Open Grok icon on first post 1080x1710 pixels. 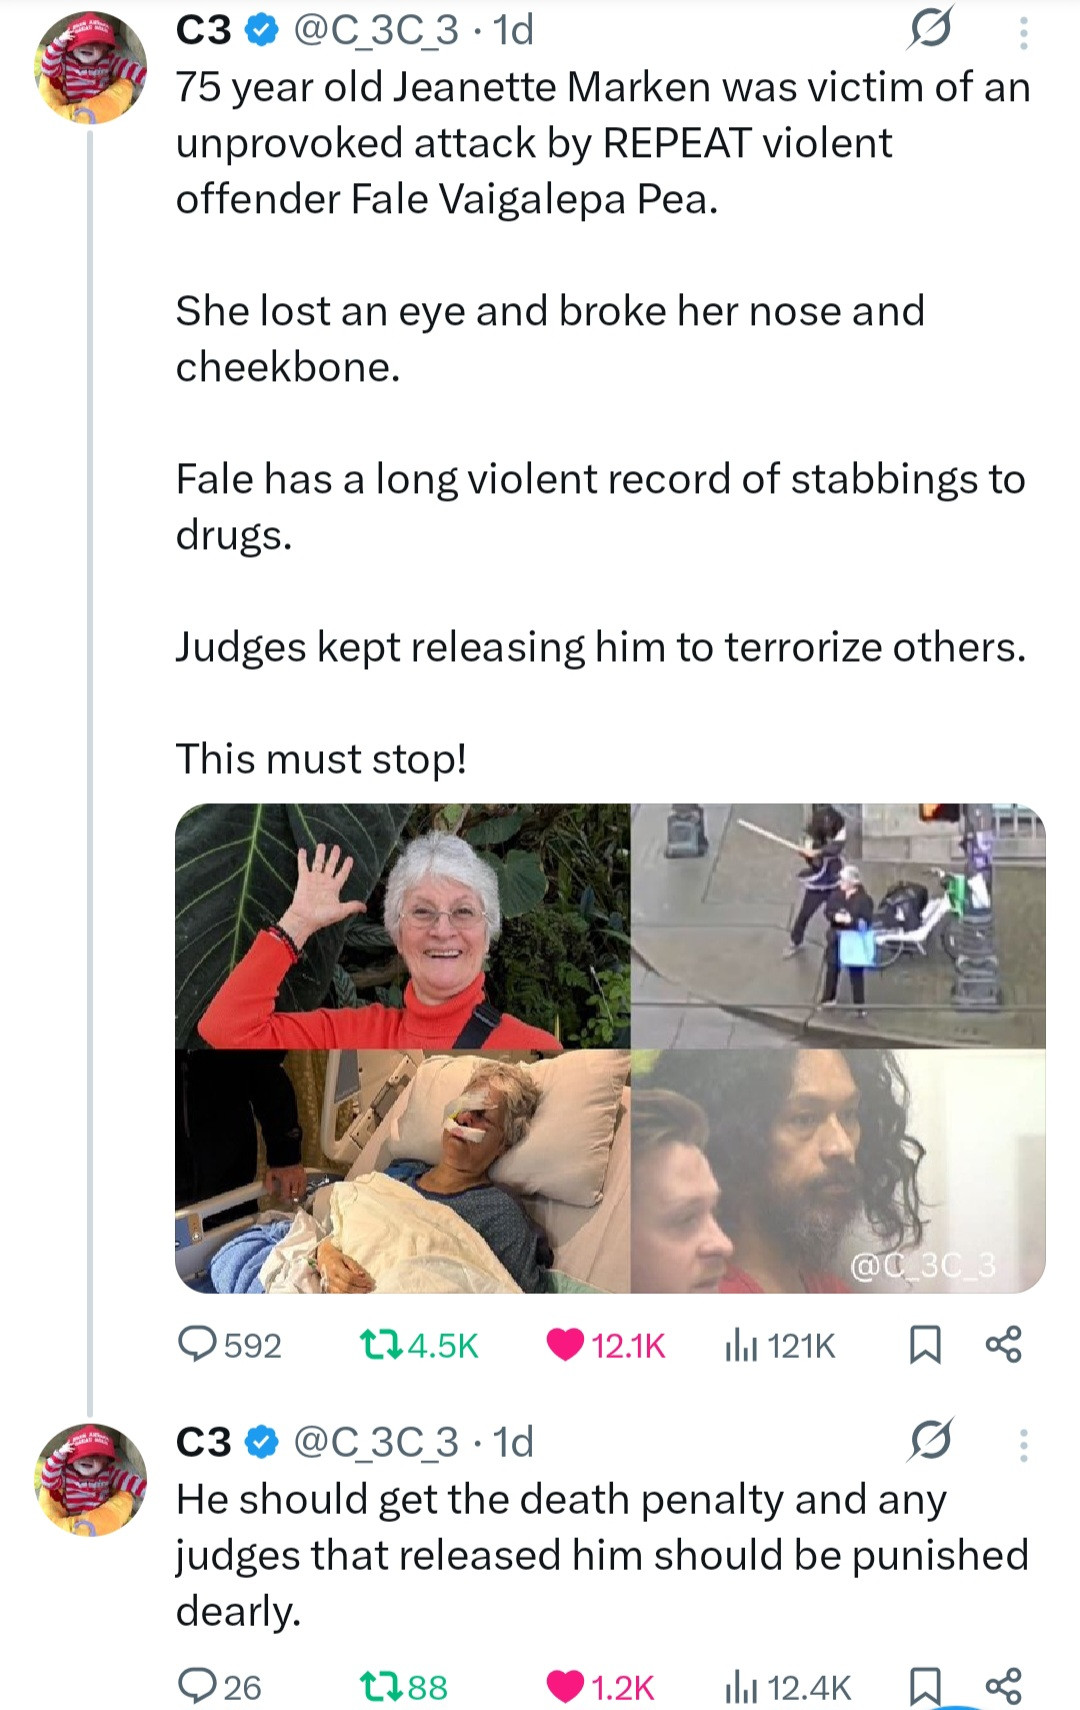pos(929,31)
